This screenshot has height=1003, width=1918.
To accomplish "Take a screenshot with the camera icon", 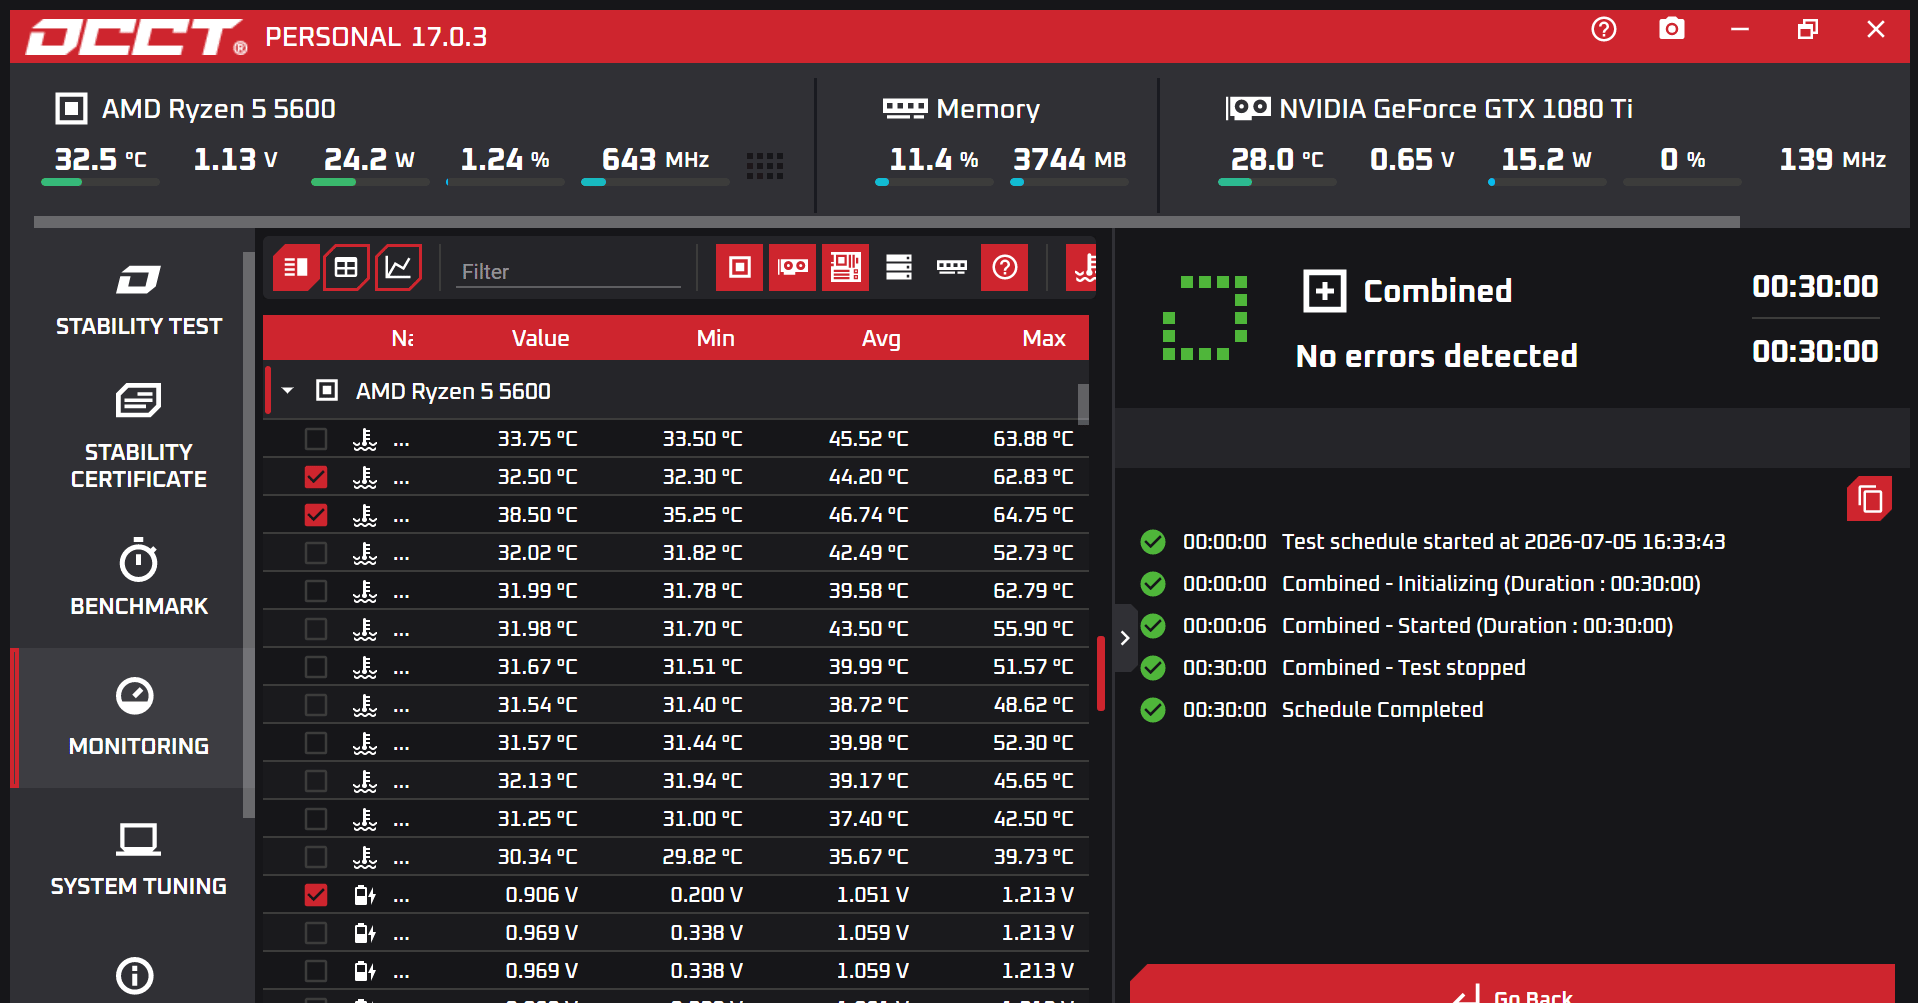I will coord(1671,30).
